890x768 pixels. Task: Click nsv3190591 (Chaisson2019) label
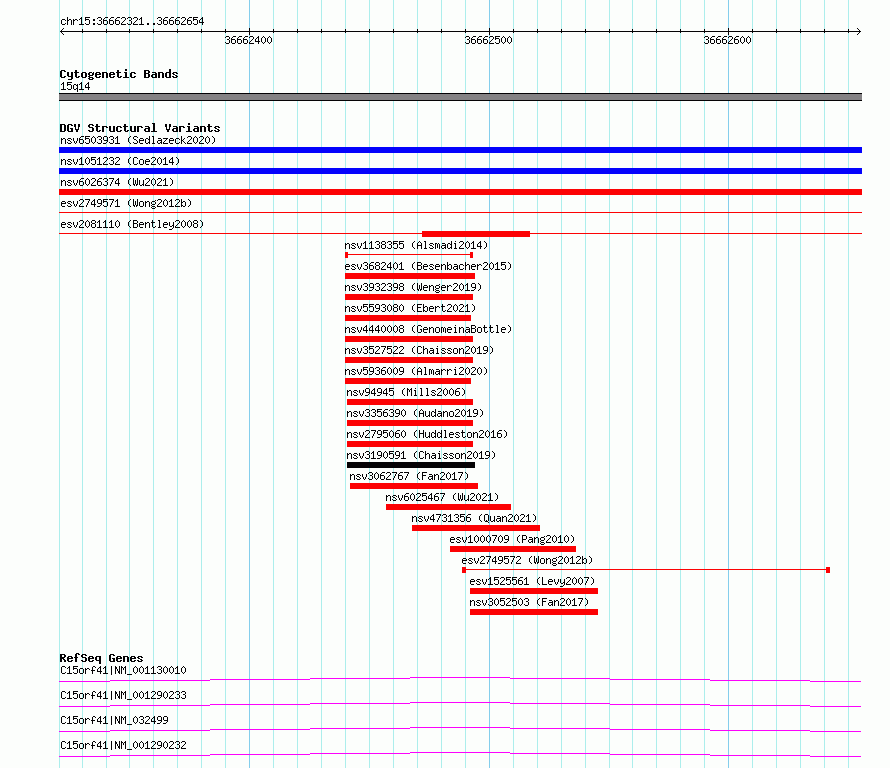pyautogui.click(x=421, y=455)
